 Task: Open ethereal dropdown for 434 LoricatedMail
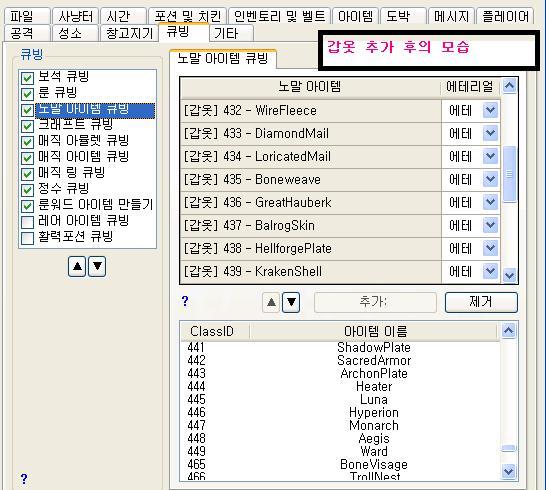(x=490, y=156)
